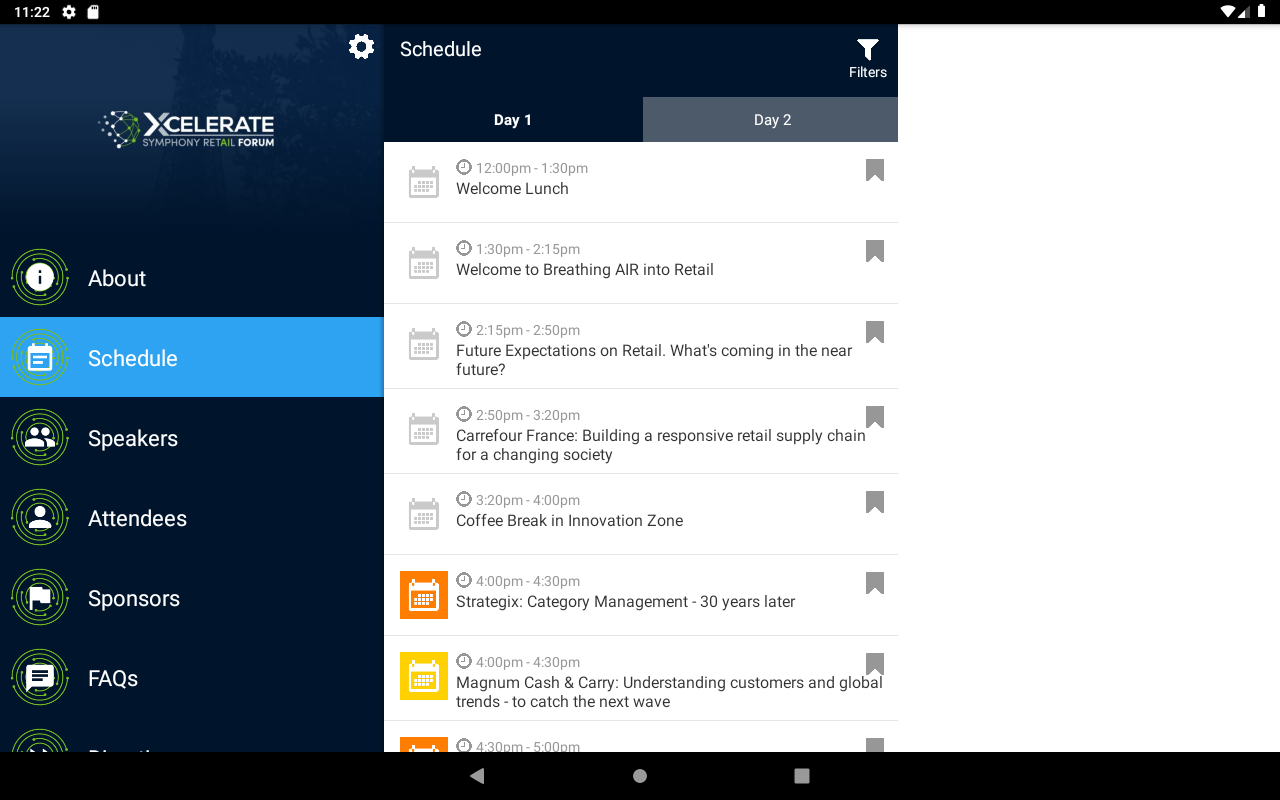Click the 2:15pm - 2:50pm time label
This screenshot has width=1280, height=800.
click(528, 330)
